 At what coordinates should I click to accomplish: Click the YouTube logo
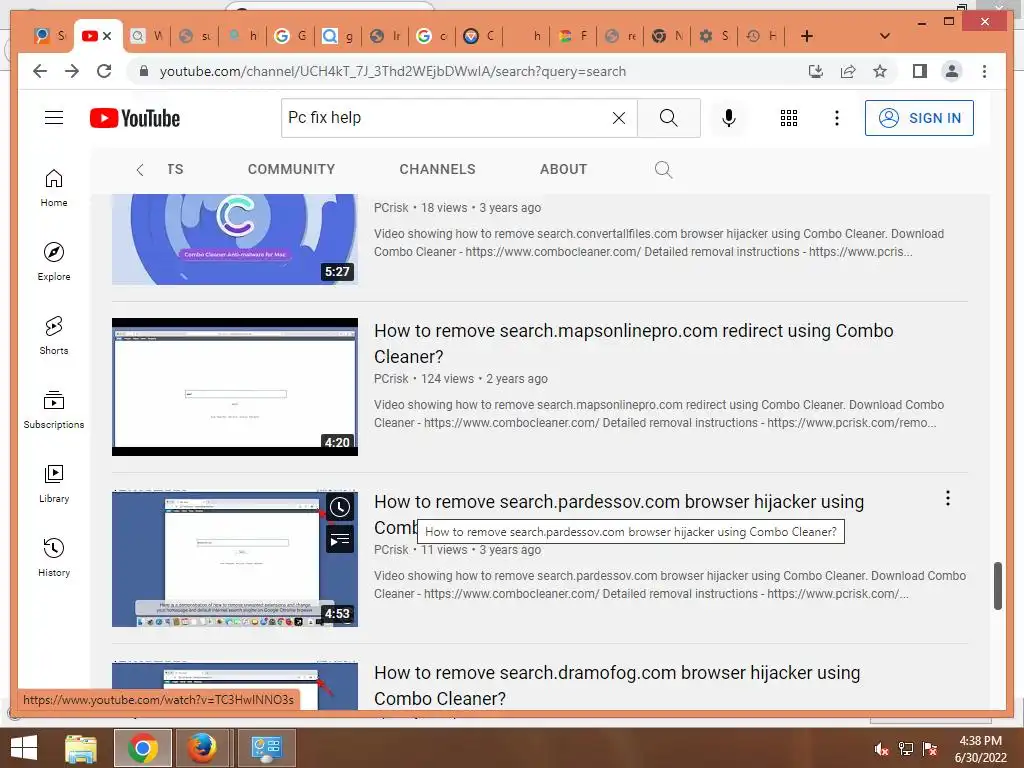click(x=135, y=118)
